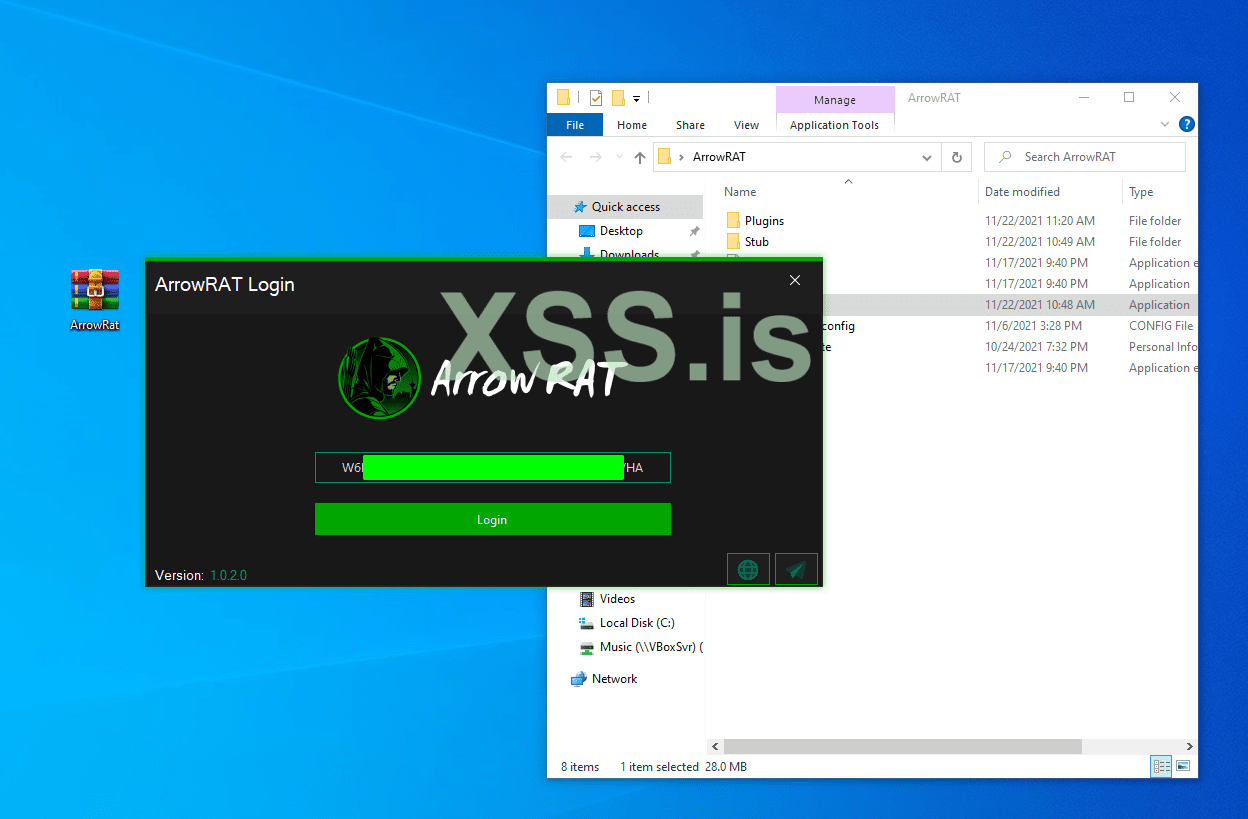
Task: Select Desktop in the navigation pane
Action: (x=621, y=231)
